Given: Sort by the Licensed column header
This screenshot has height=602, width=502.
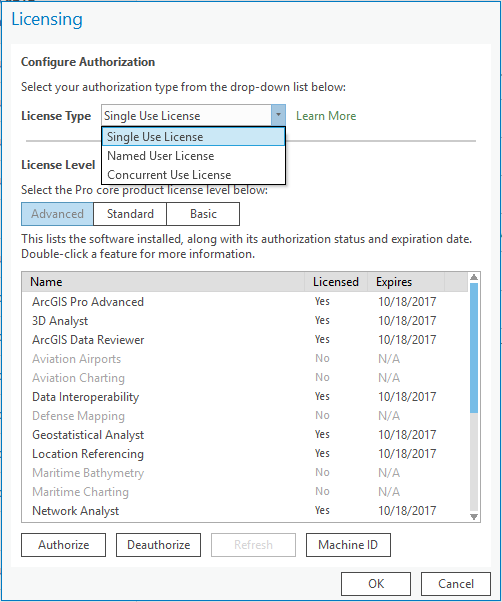Looking at the screenshot, I should [336, 282].
